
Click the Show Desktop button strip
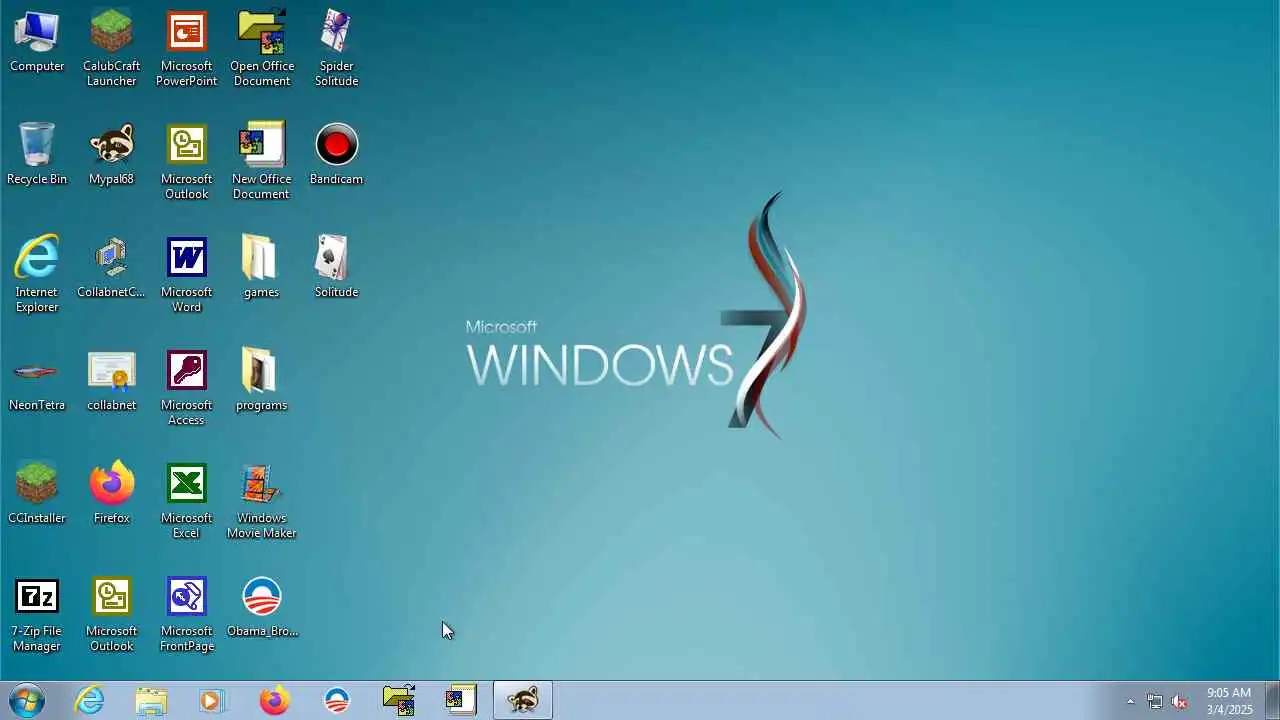[1272, 700]
